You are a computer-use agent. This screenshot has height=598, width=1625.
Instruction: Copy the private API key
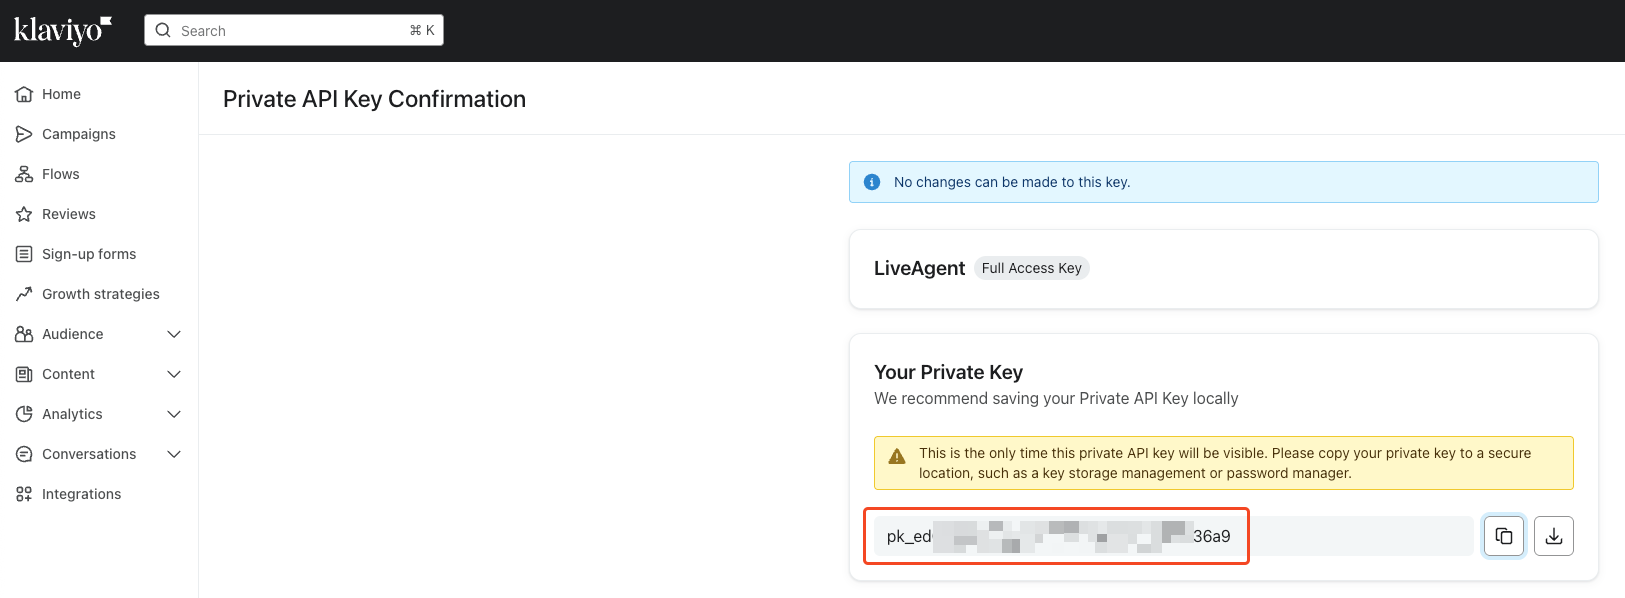1503,536
